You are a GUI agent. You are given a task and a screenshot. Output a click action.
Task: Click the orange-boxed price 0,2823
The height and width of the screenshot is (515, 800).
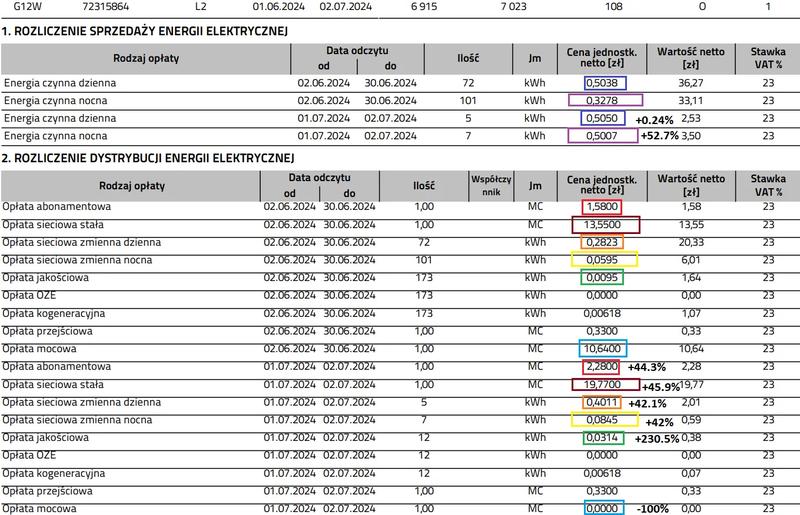point(602,242)
